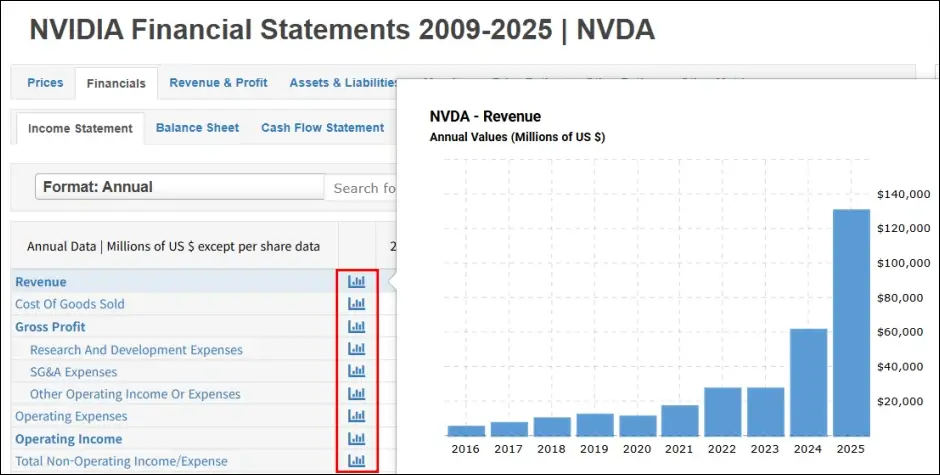This screenshot has width=940, height=475.
Task: Click the $100,000 axis label
Action: point(903,263)
